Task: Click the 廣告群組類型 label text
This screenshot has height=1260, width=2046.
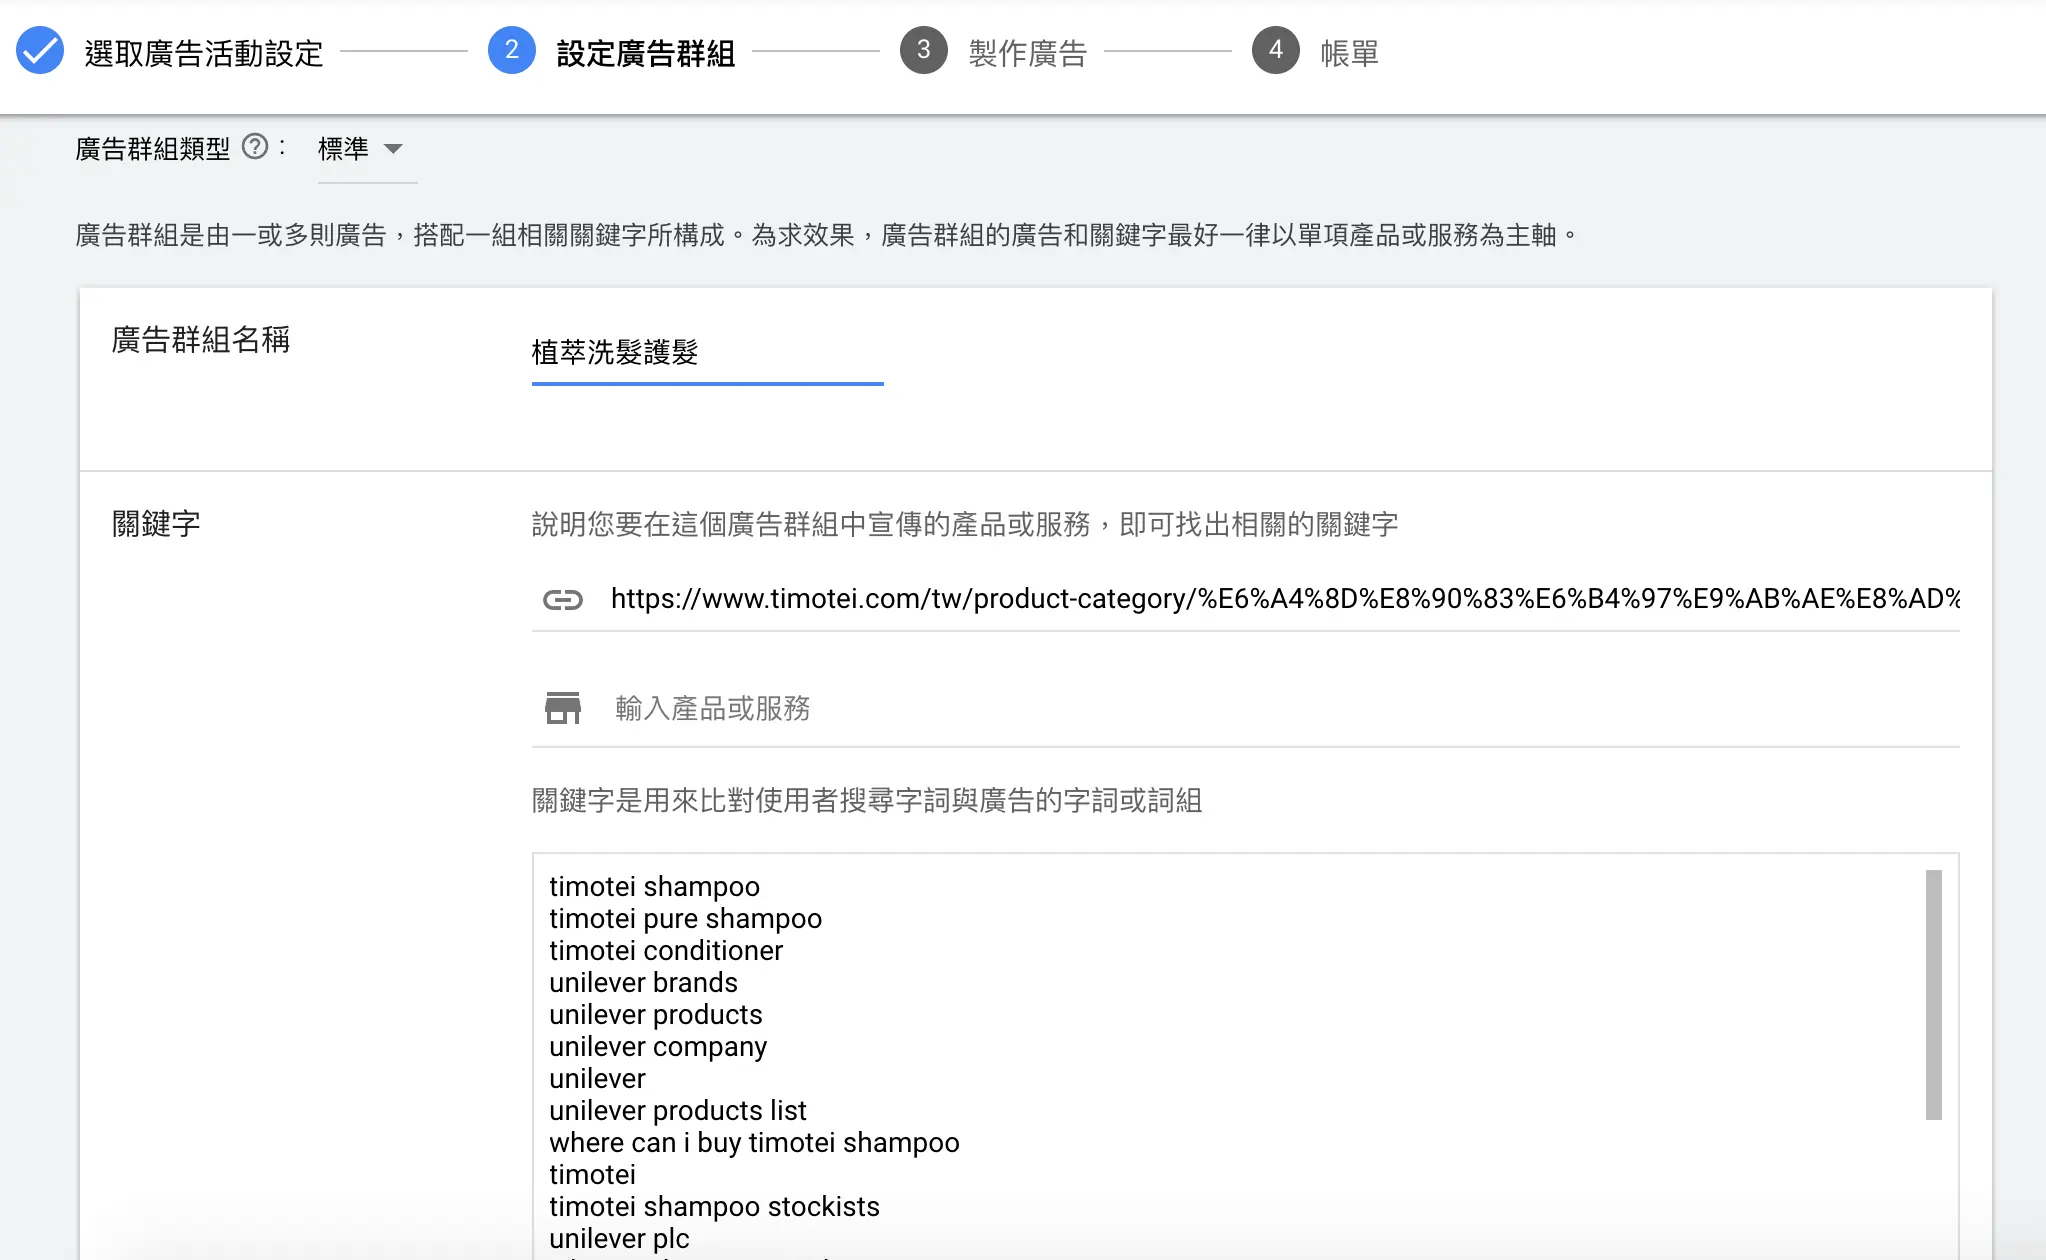Action: 153,149
